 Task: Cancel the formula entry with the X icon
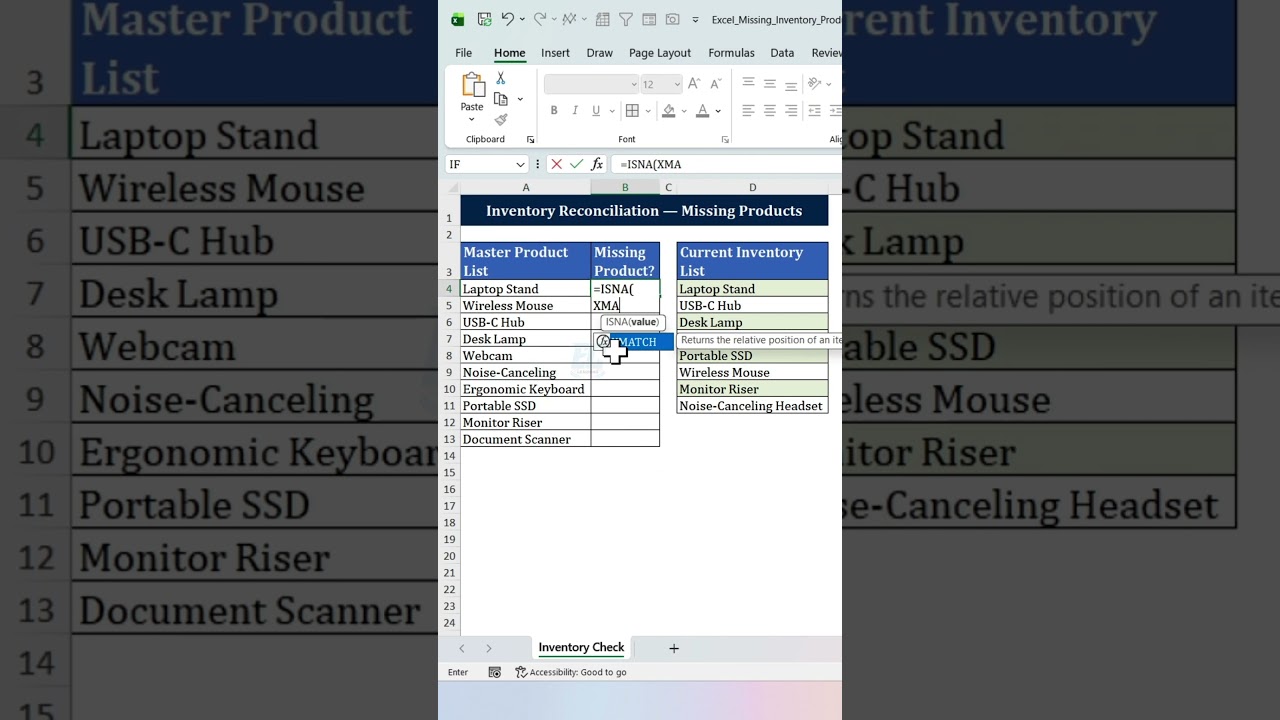pos(557,164)
